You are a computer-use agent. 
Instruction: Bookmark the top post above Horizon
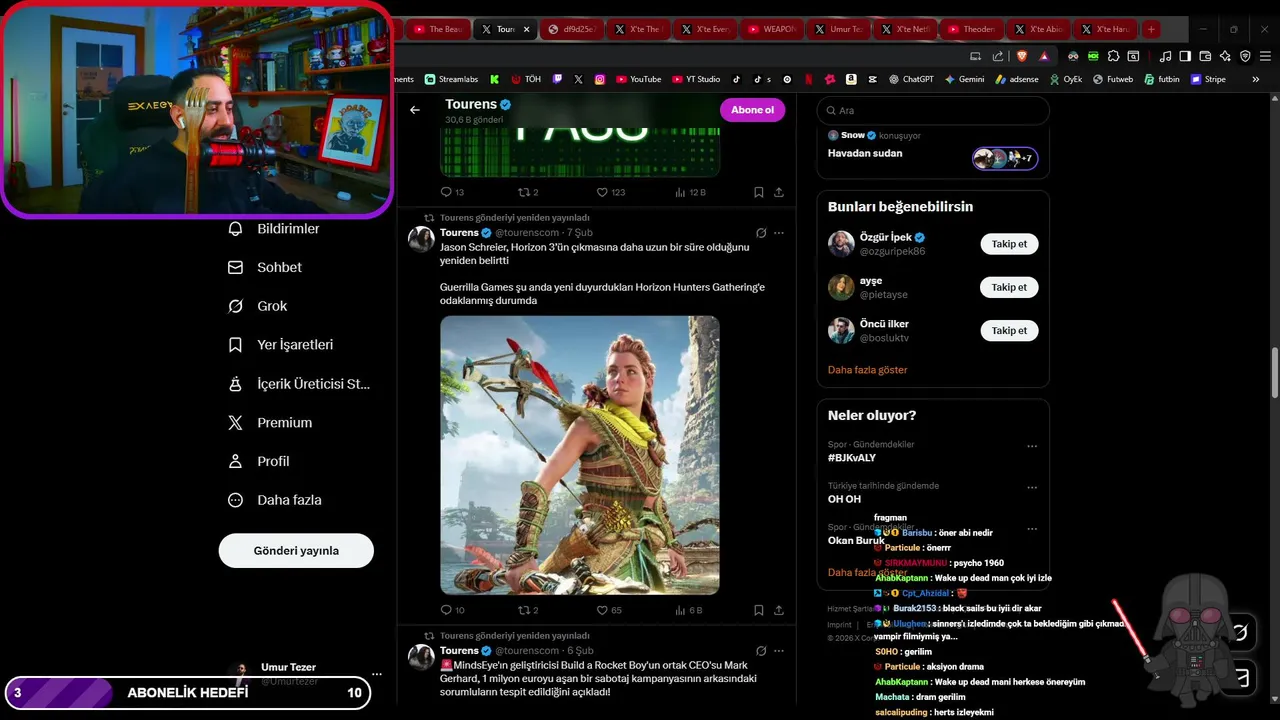[x=759, y=192]
